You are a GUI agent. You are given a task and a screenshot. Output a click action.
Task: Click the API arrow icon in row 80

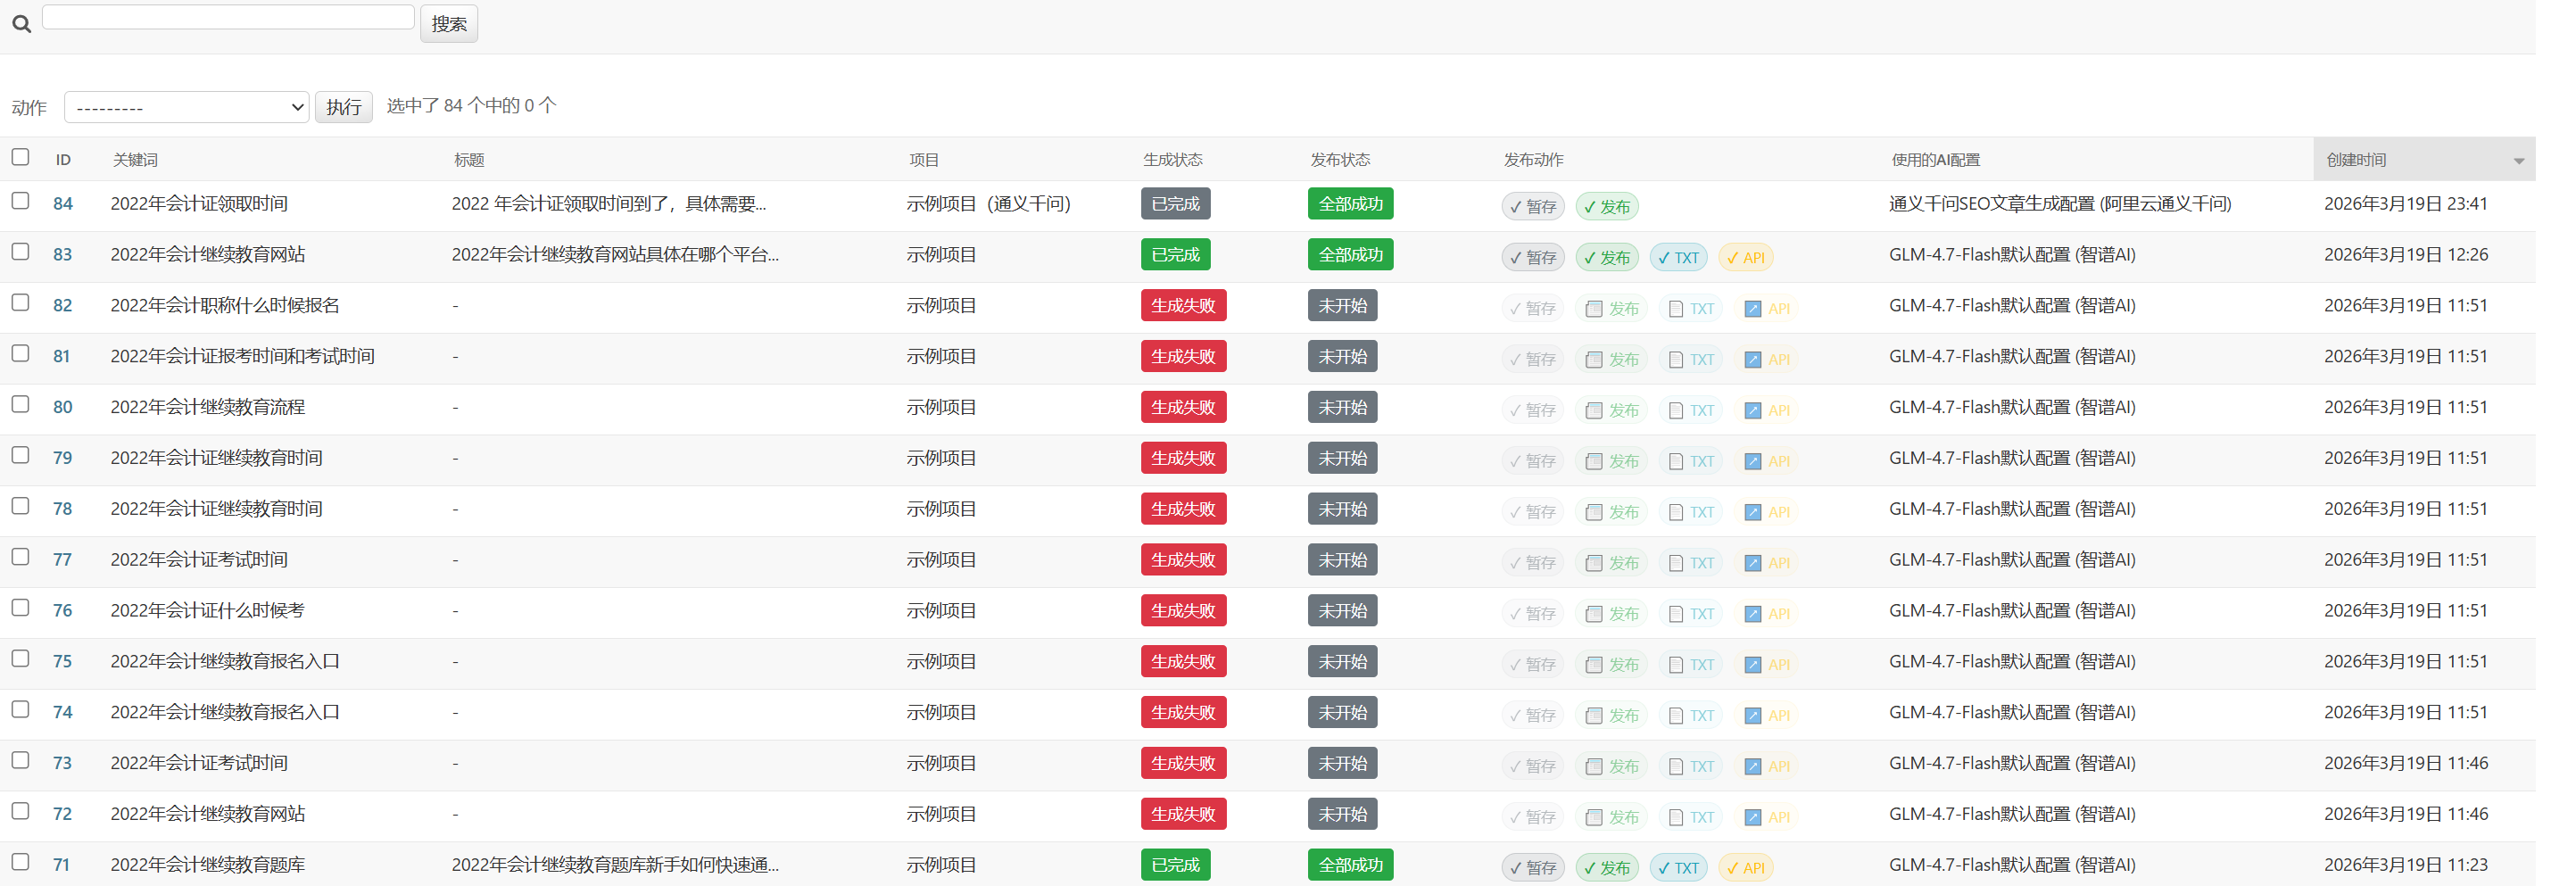click(x=1752, y=411)
